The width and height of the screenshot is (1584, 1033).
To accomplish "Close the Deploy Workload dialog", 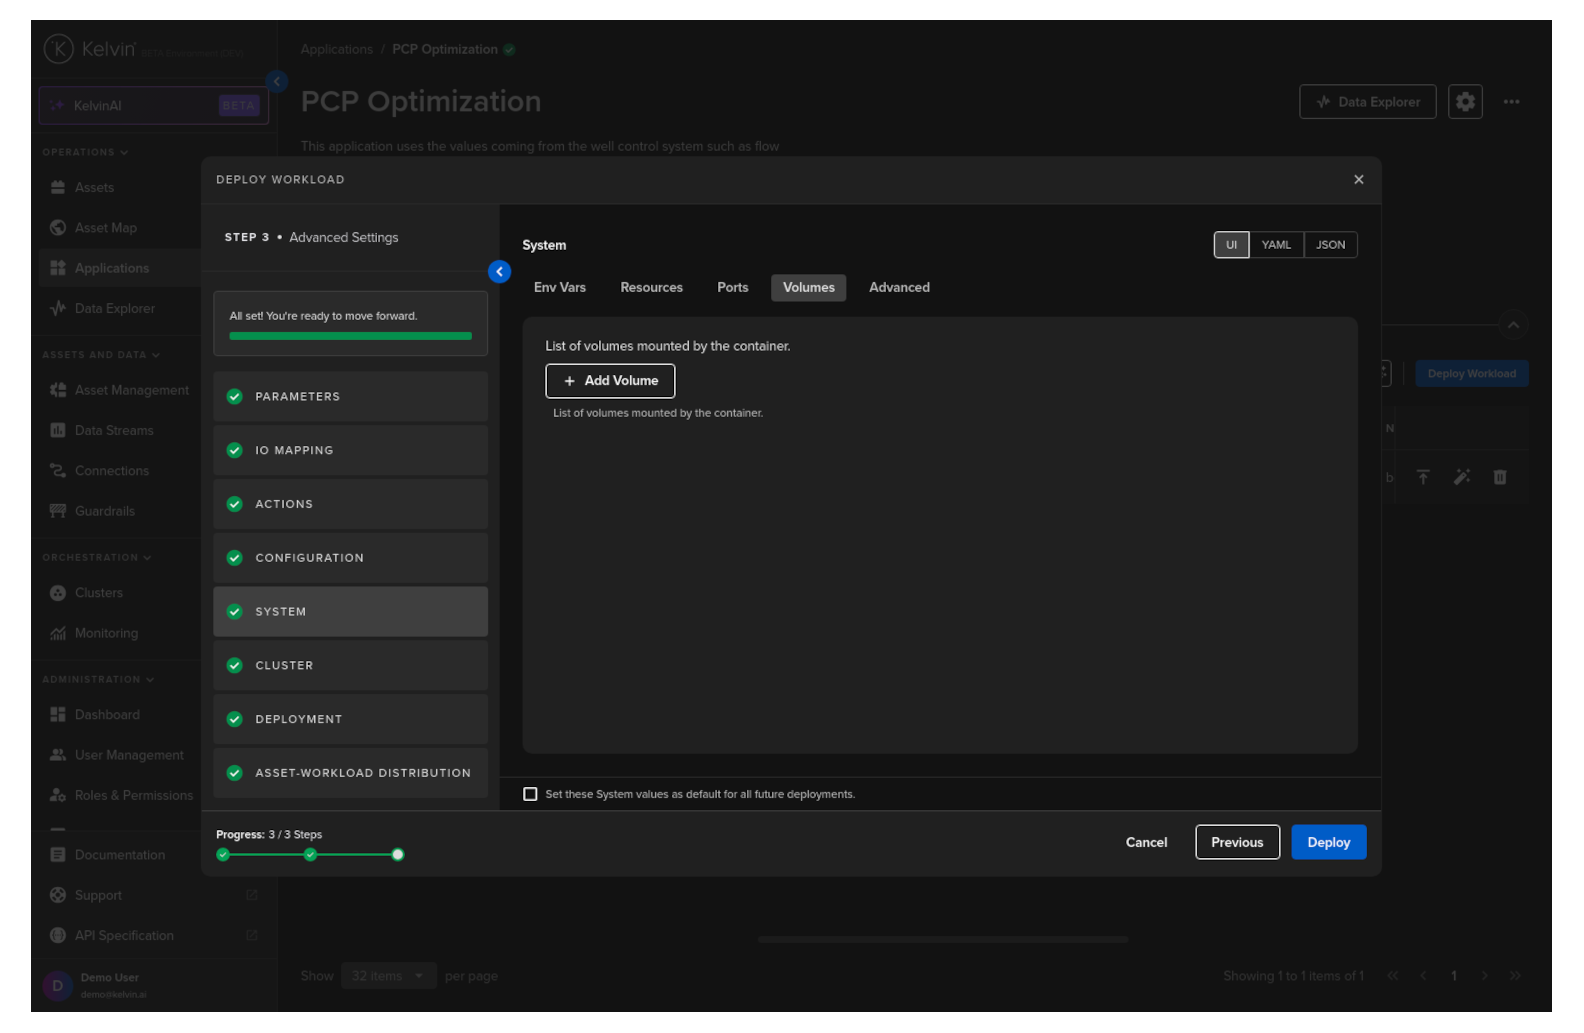I will [1358, 180].
